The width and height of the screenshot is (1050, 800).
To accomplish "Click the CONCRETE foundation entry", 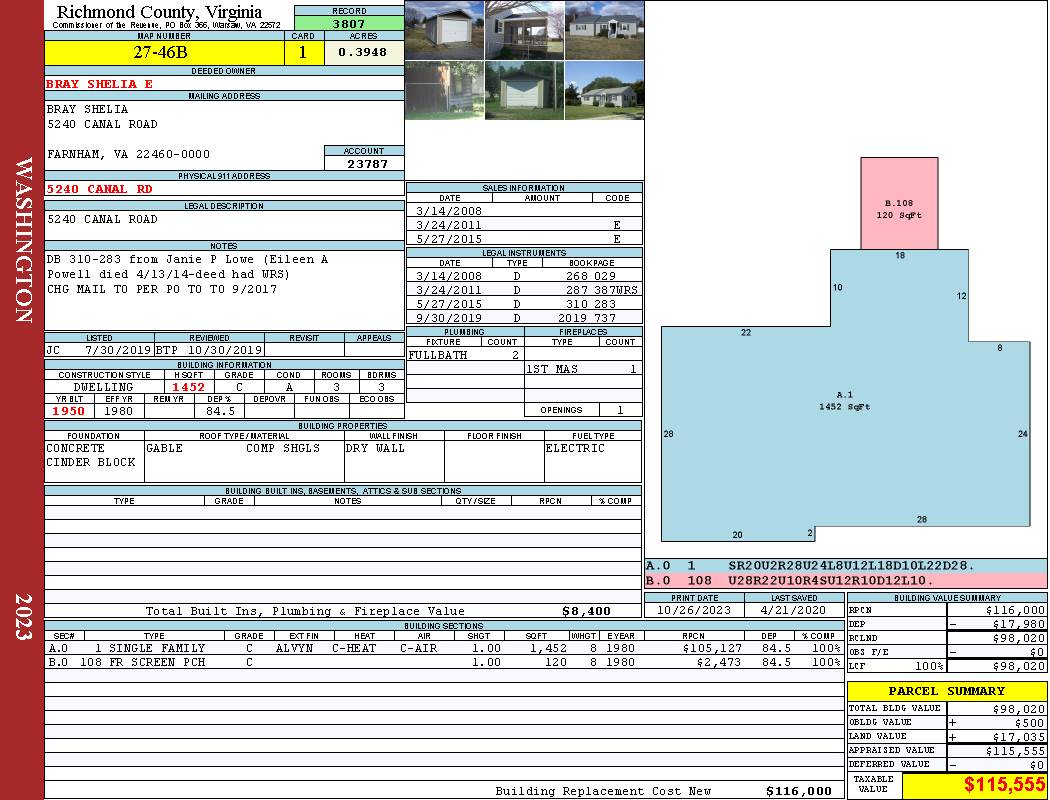I will [75, 448].
